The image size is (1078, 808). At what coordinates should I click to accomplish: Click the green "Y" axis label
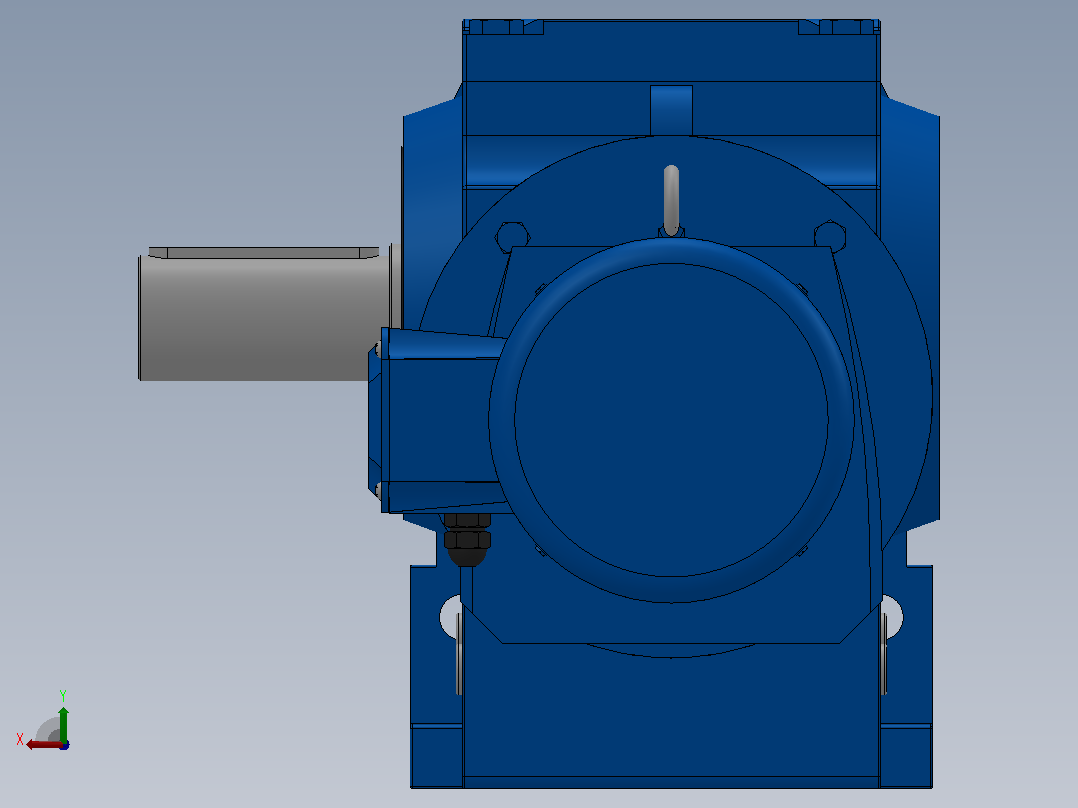(63, 696)
